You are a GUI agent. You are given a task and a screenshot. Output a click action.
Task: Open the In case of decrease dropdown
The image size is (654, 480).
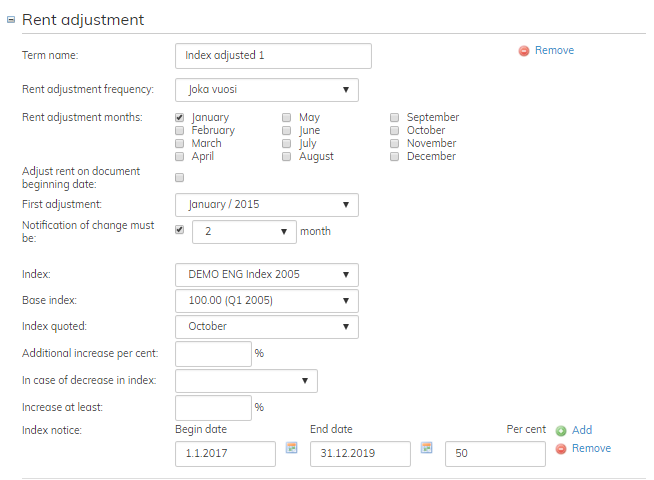[x=246, y=381]
